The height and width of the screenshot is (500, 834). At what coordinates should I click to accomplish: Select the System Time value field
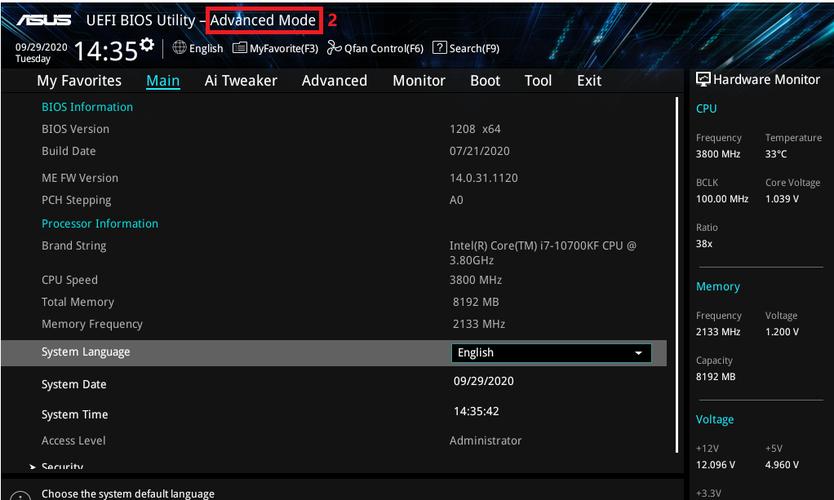coord(476,411)
